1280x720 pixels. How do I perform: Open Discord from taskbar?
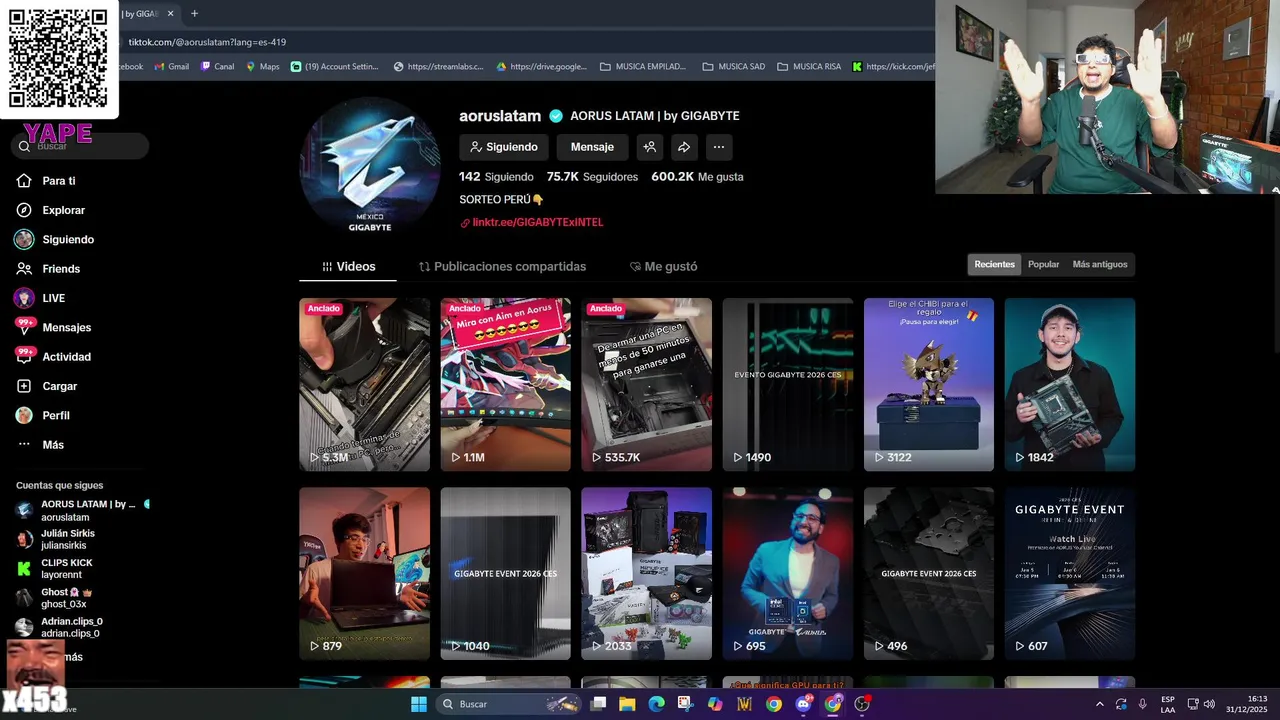tap(803, 704)
